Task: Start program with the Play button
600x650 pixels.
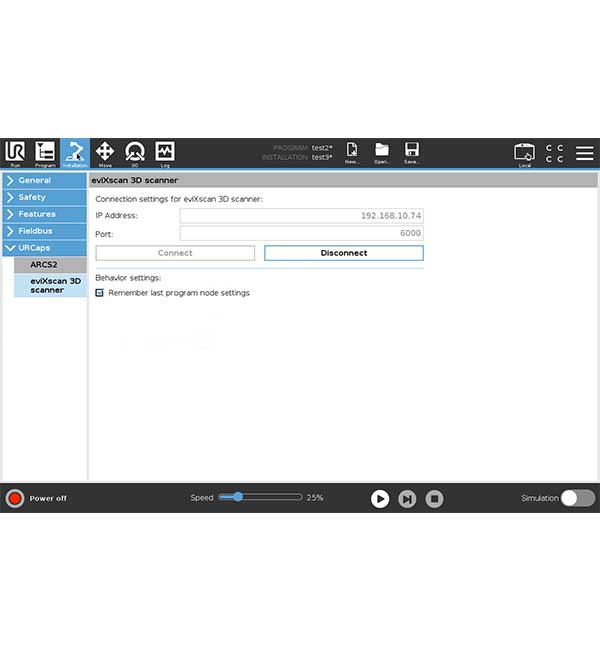Action: (380, 499)
